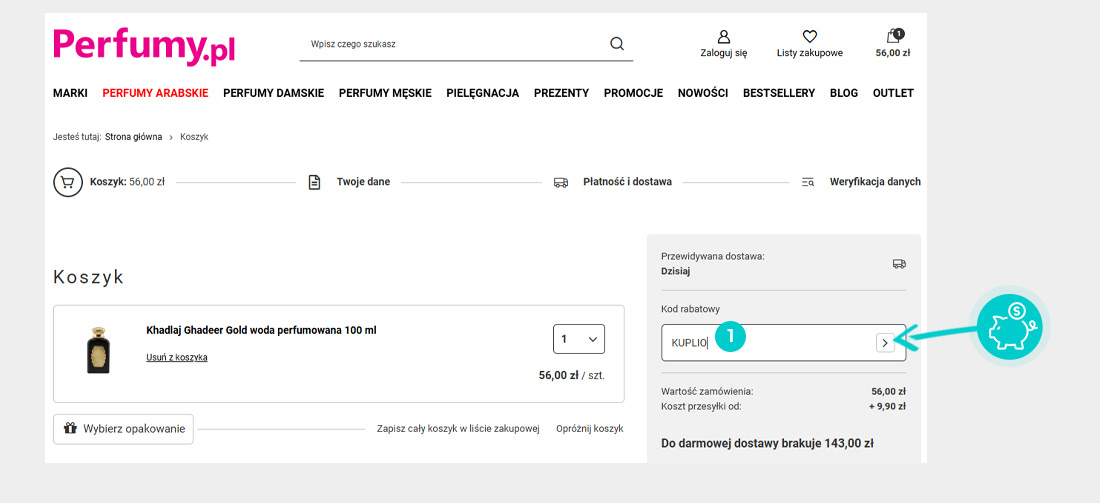Click Płatność i dostawa step label
This screenshot has height=503, width=1100.
click(627, 182)
